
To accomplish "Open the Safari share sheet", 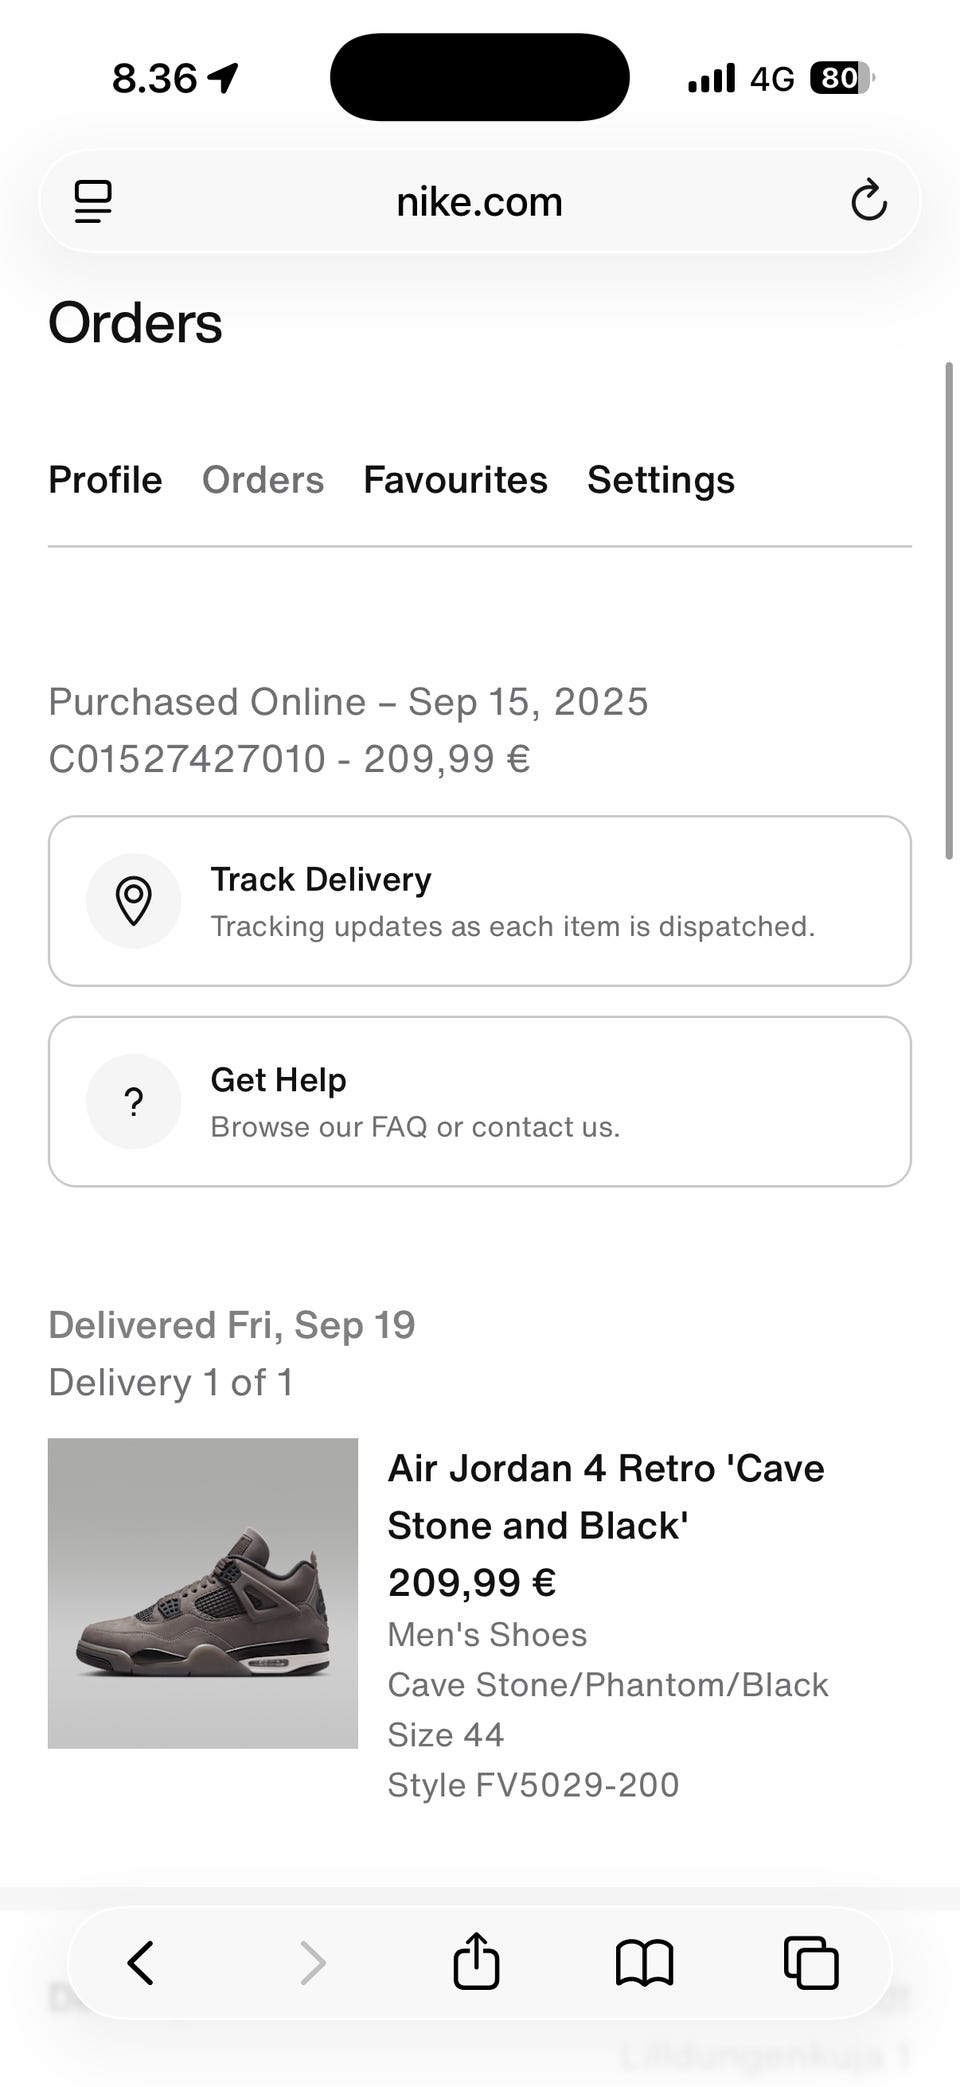I will pyautogui.click(x=476, y=1961).
